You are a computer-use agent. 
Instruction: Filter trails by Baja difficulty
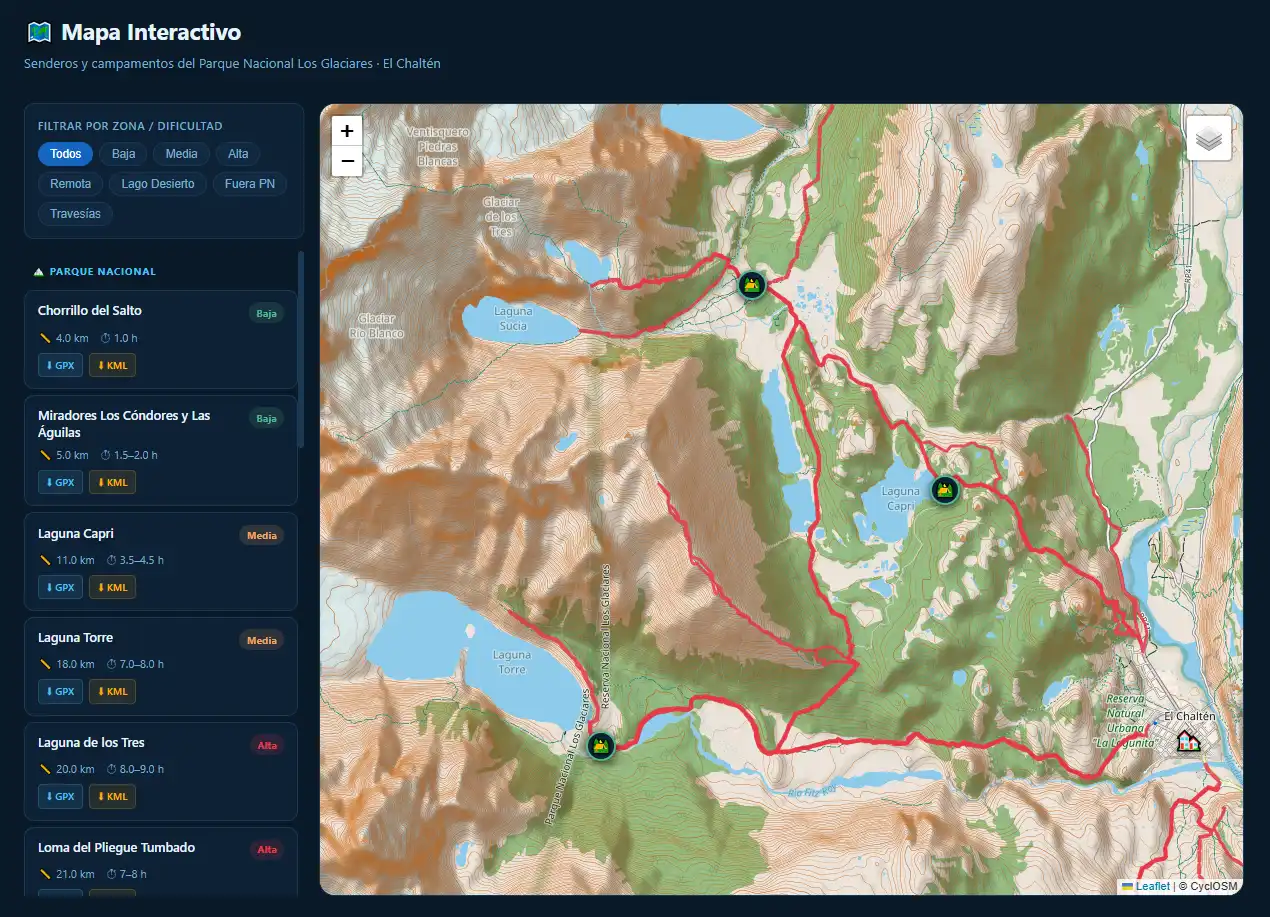pyautogui.click(x=123, y=154)
